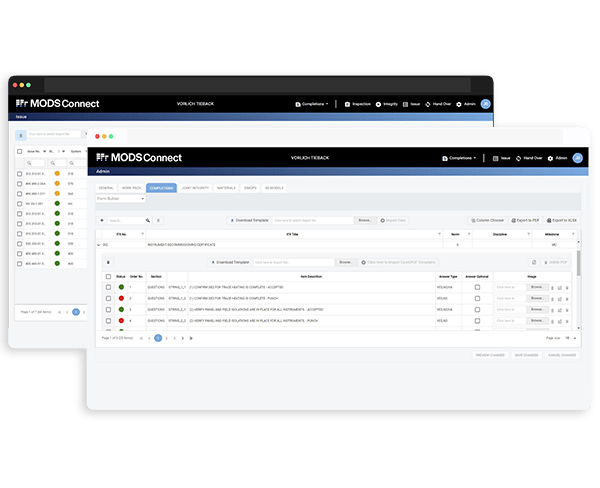Switch to the 3D Models tab
Image resolution: width=600 pixels, height=488 pixels.
pos(274,188)
